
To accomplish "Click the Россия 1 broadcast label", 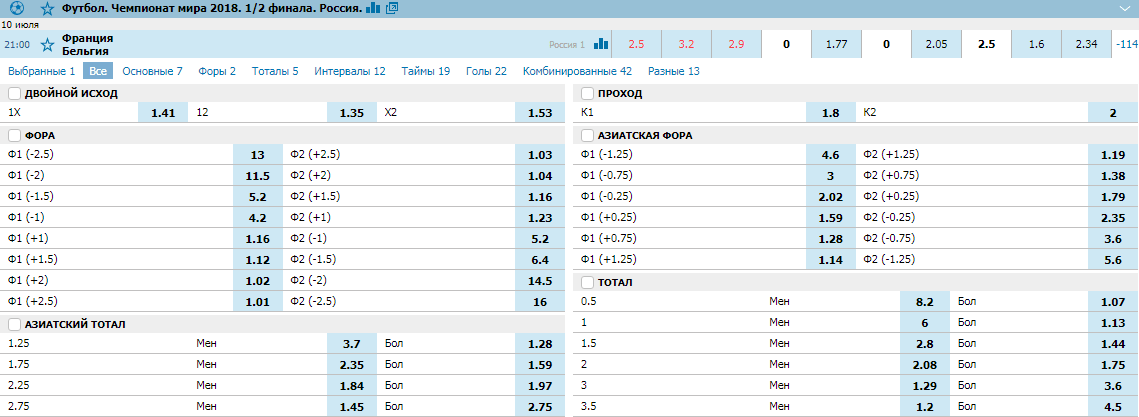I will 567,45.
